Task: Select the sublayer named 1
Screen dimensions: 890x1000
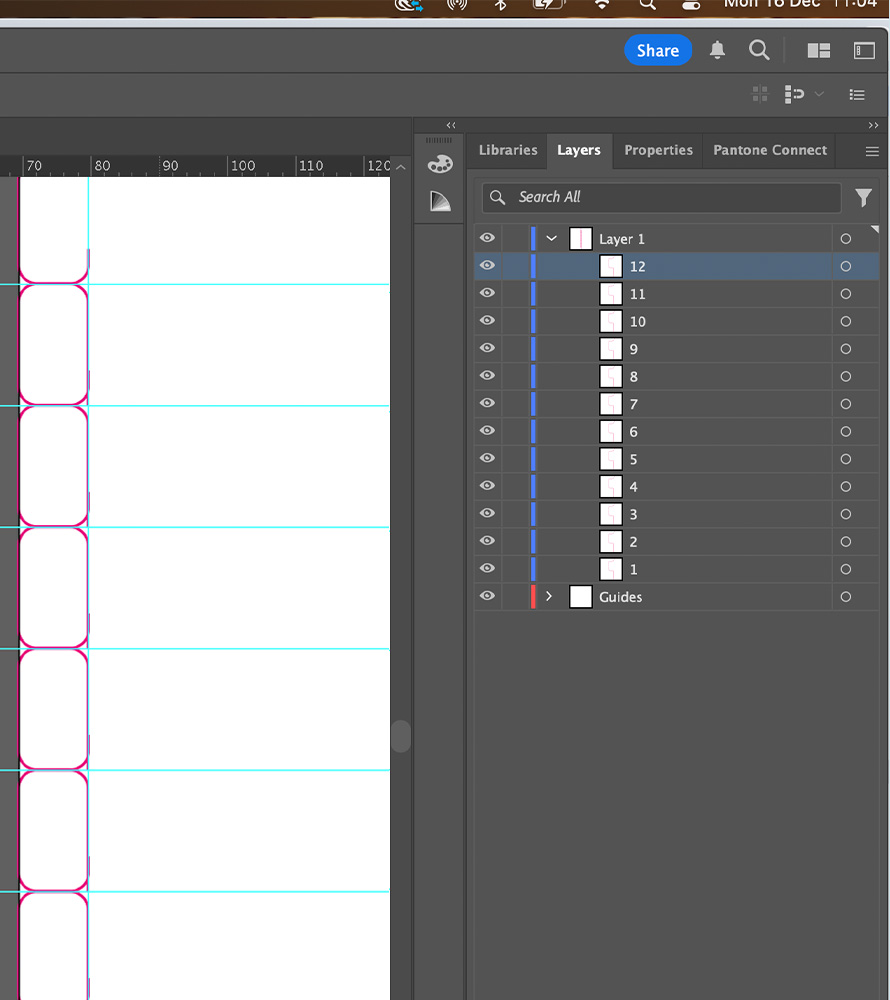Action: click(x=633, y=569)
